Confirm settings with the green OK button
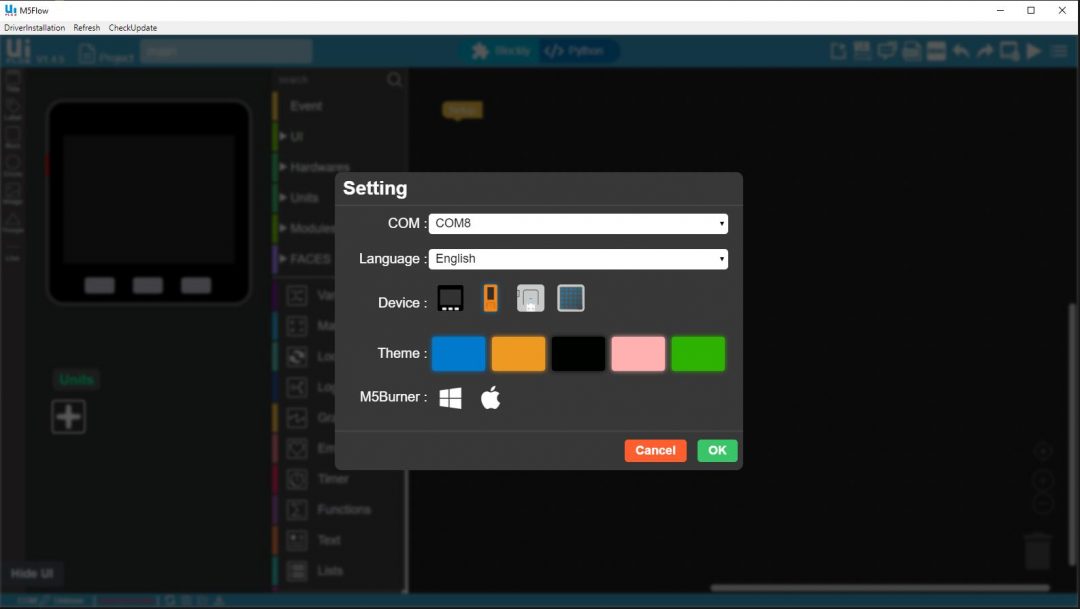The image size is (1080, 609). tap(717, 451)
